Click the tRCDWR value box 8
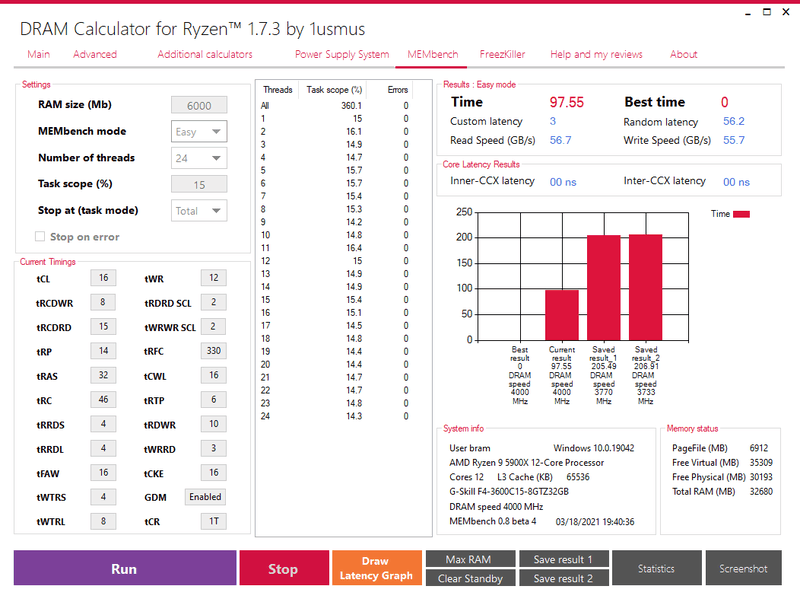The width and height of the screenshot is (800, 602). point(103,302)
